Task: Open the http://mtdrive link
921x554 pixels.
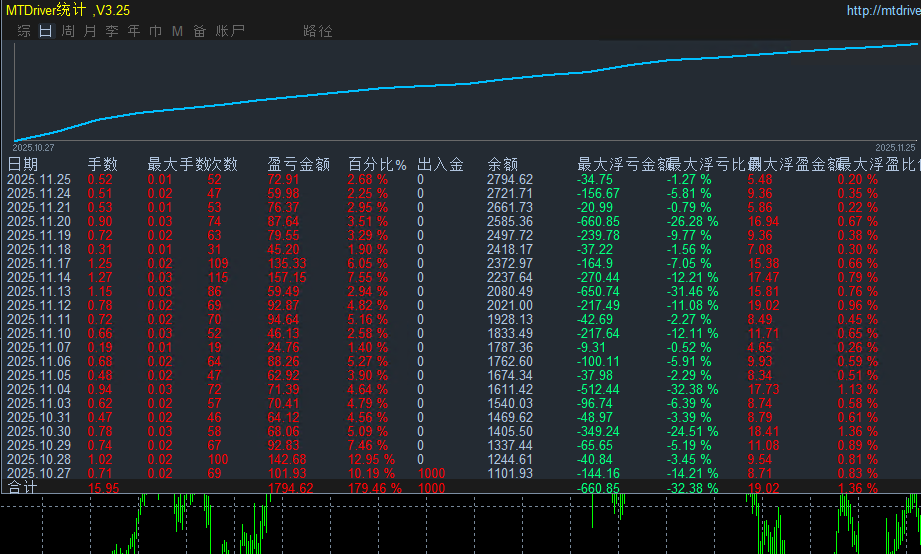Action: pyautogui.click(x=882, y=11)
